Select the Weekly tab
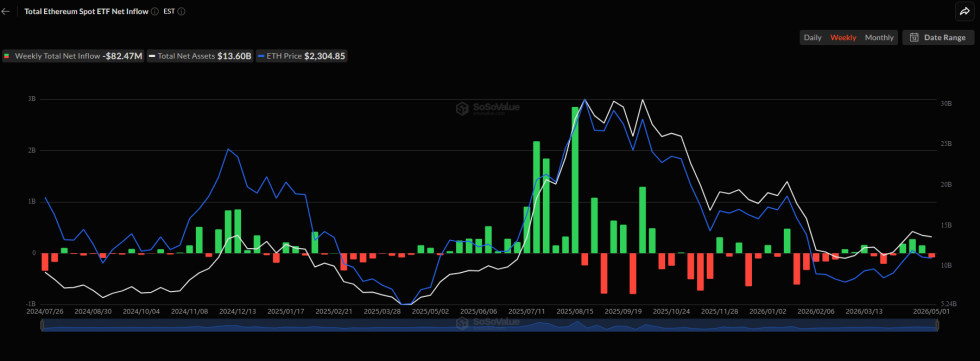 [x=843, y=37]
